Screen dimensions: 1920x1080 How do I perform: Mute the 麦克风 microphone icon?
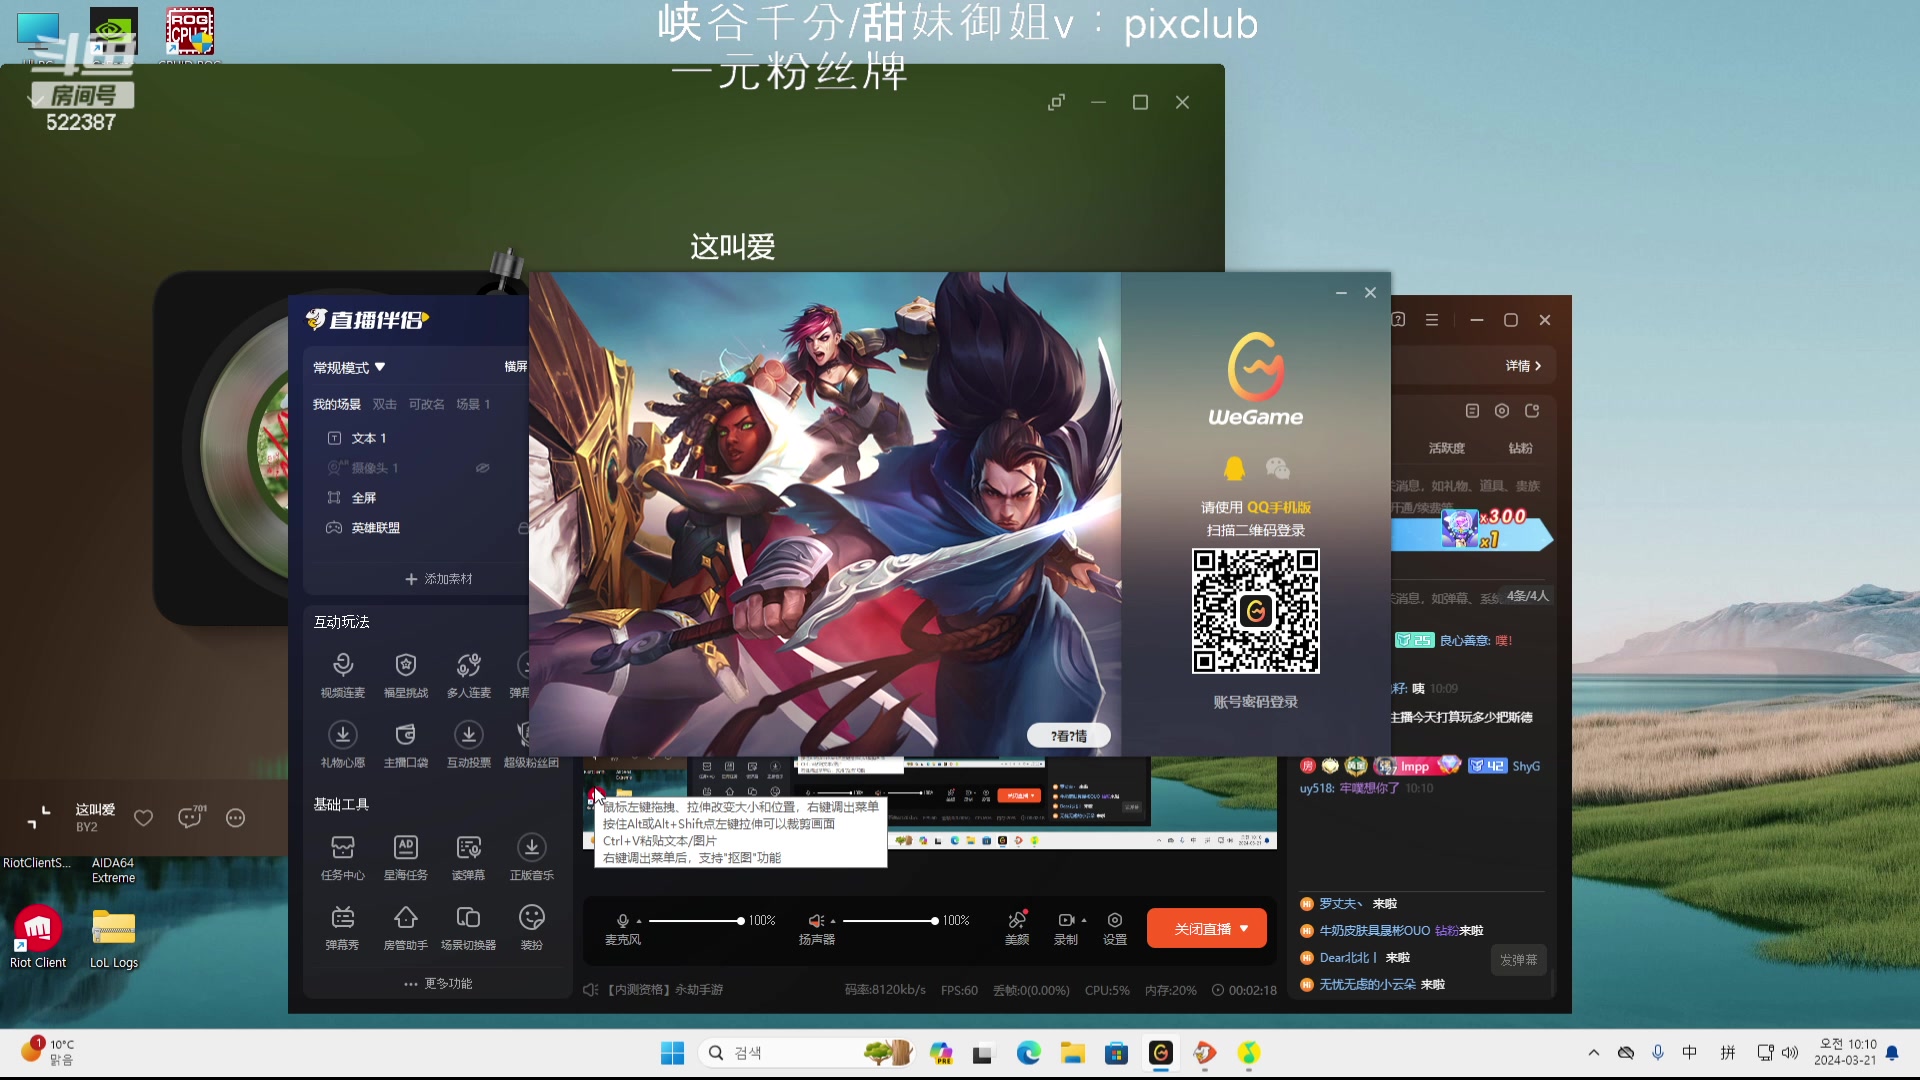click(622, 921)
